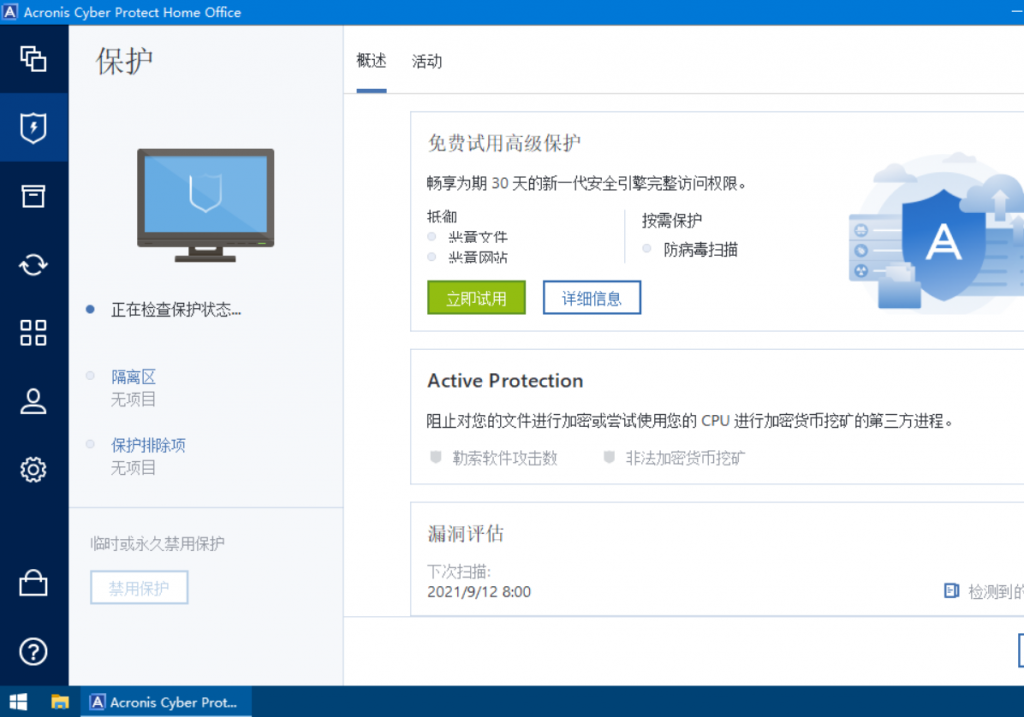Open the Archive section in the sidebar

pos(33,196)
